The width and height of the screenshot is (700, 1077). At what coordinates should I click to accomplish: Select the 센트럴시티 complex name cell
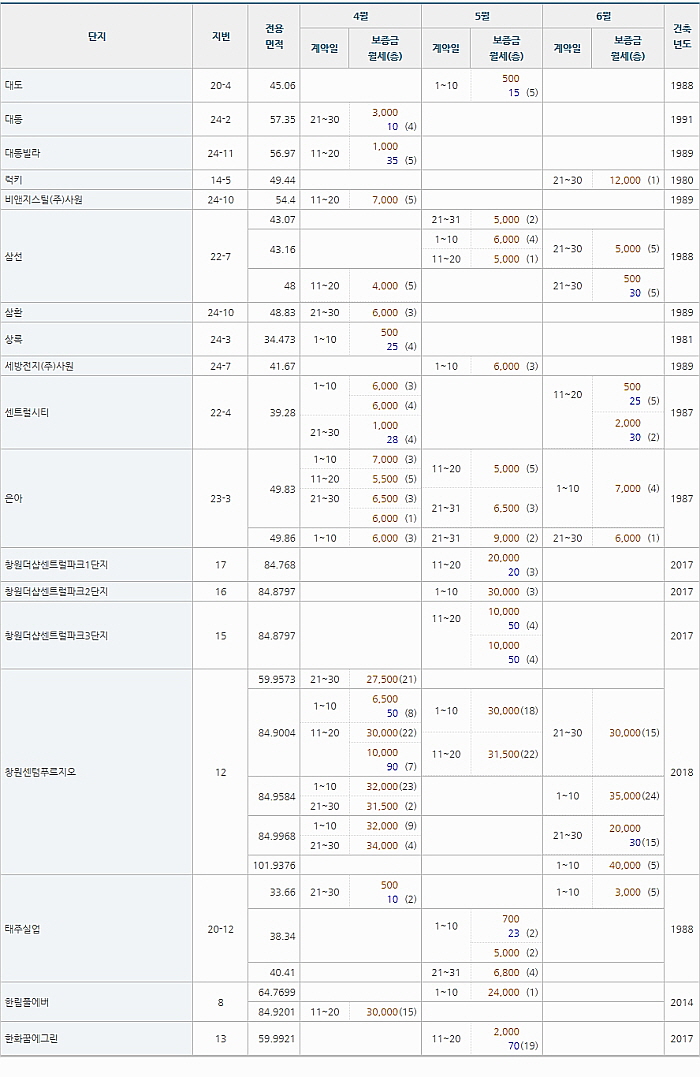click(97, 413)
